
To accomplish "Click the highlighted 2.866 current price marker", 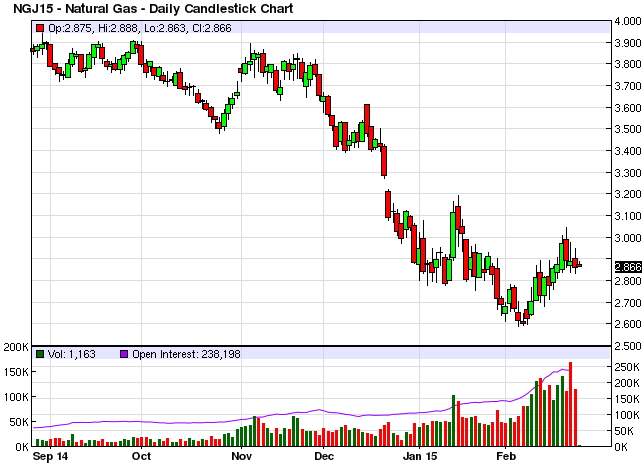I will [x=628, y=267].
